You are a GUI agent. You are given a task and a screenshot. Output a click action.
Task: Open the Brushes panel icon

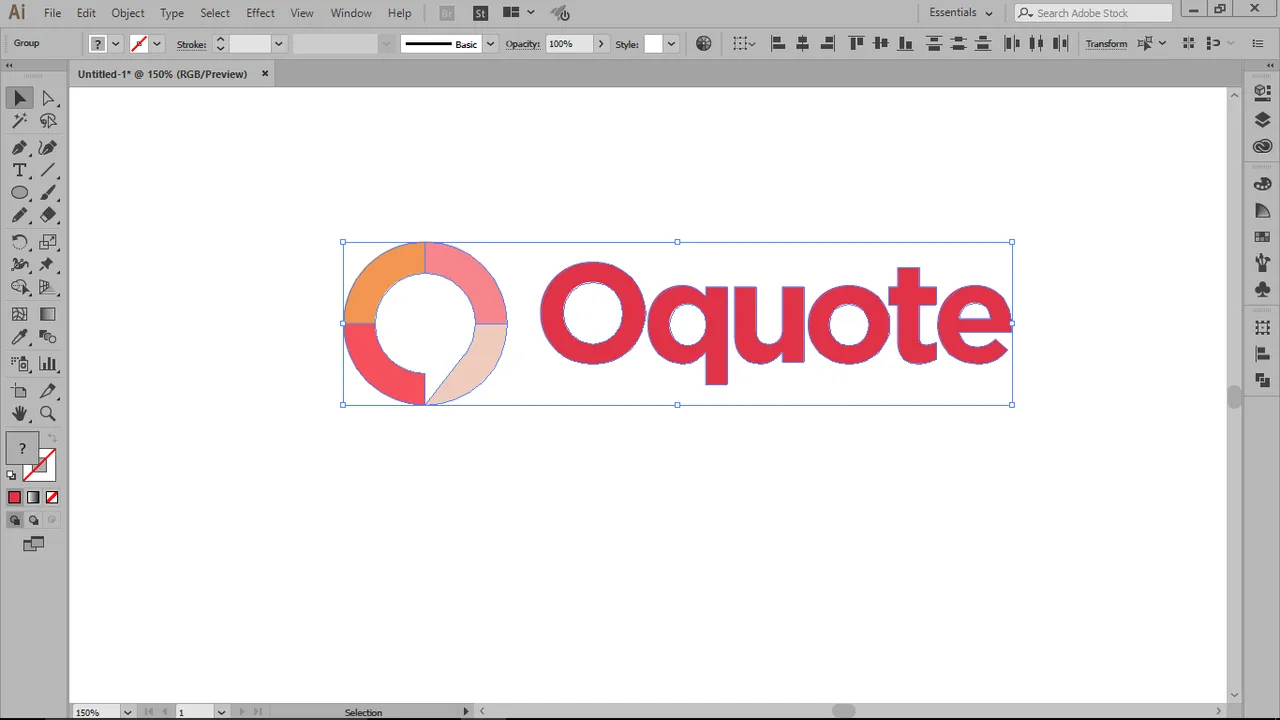coord(1262,263)
